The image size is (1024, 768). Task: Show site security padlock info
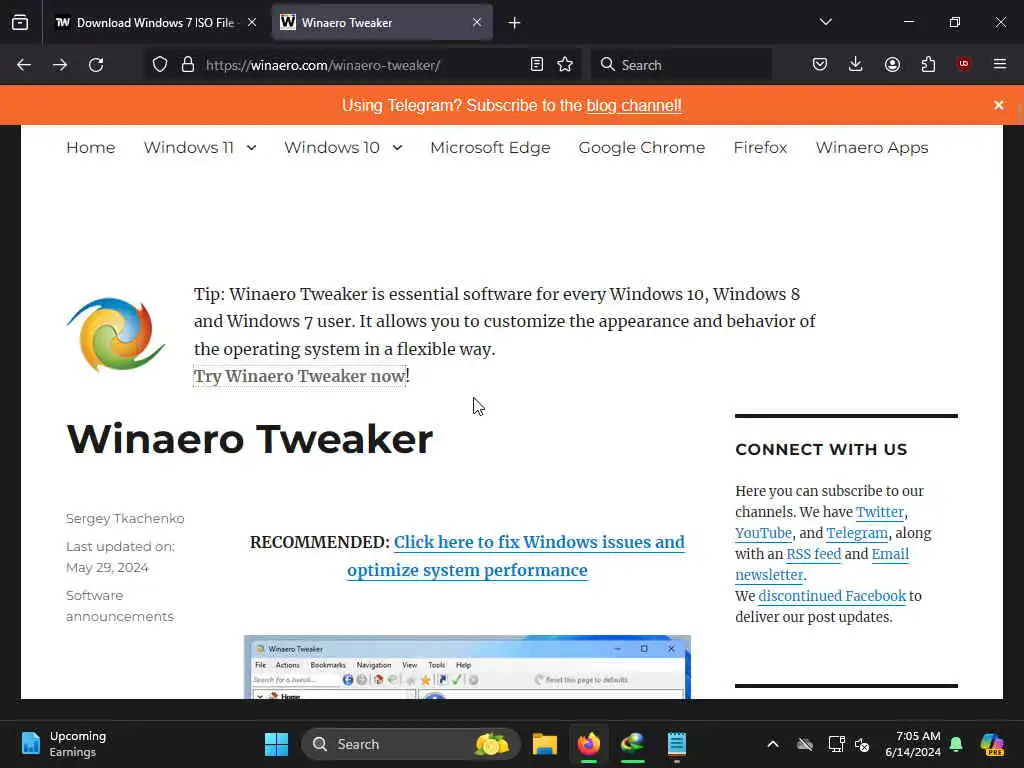tap(188, 65)
